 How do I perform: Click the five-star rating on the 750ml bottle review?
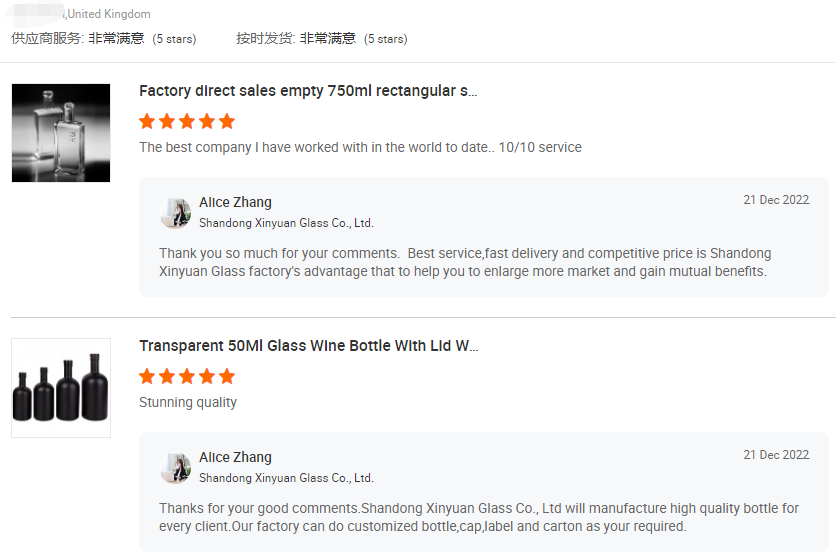(x=187, y=121)
